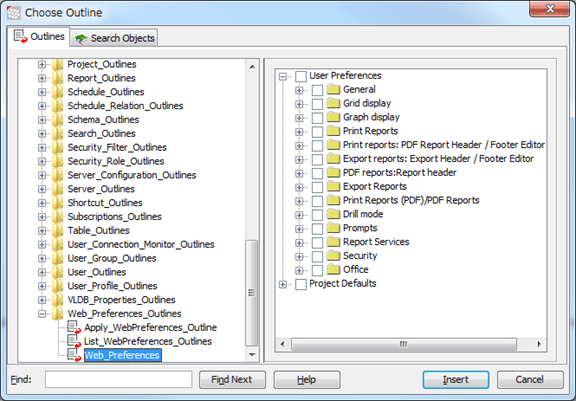The height and width of the screenshot is (401, 576).
Task: Click the Server_Outlines folder icon
Action: pos(58,189)
